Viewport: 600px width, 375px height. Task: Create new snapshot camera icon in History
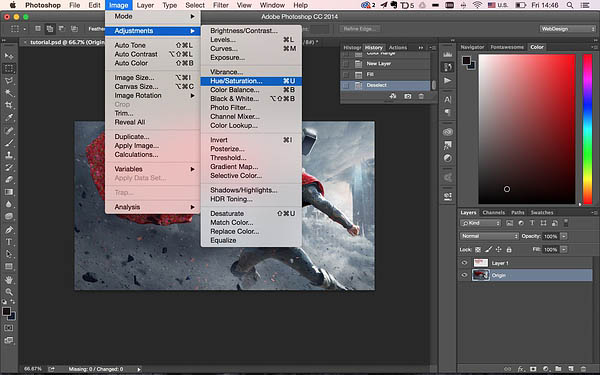(x=408, y=96)
